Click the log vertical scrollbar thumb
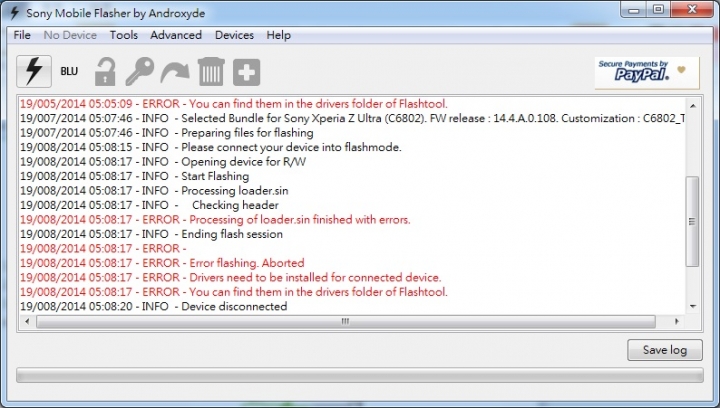Viewport: 720px width, 408px height. (692, 221)
